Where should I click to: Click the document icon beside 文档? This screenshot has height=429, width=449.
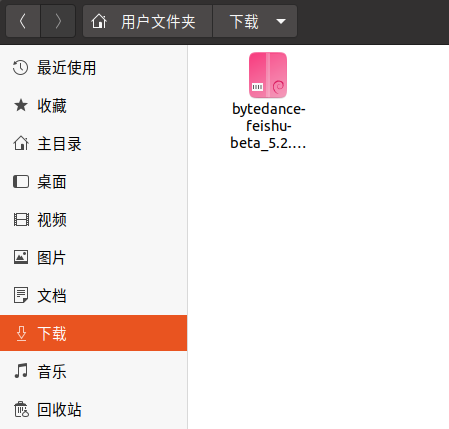click(x=21, y=295)
